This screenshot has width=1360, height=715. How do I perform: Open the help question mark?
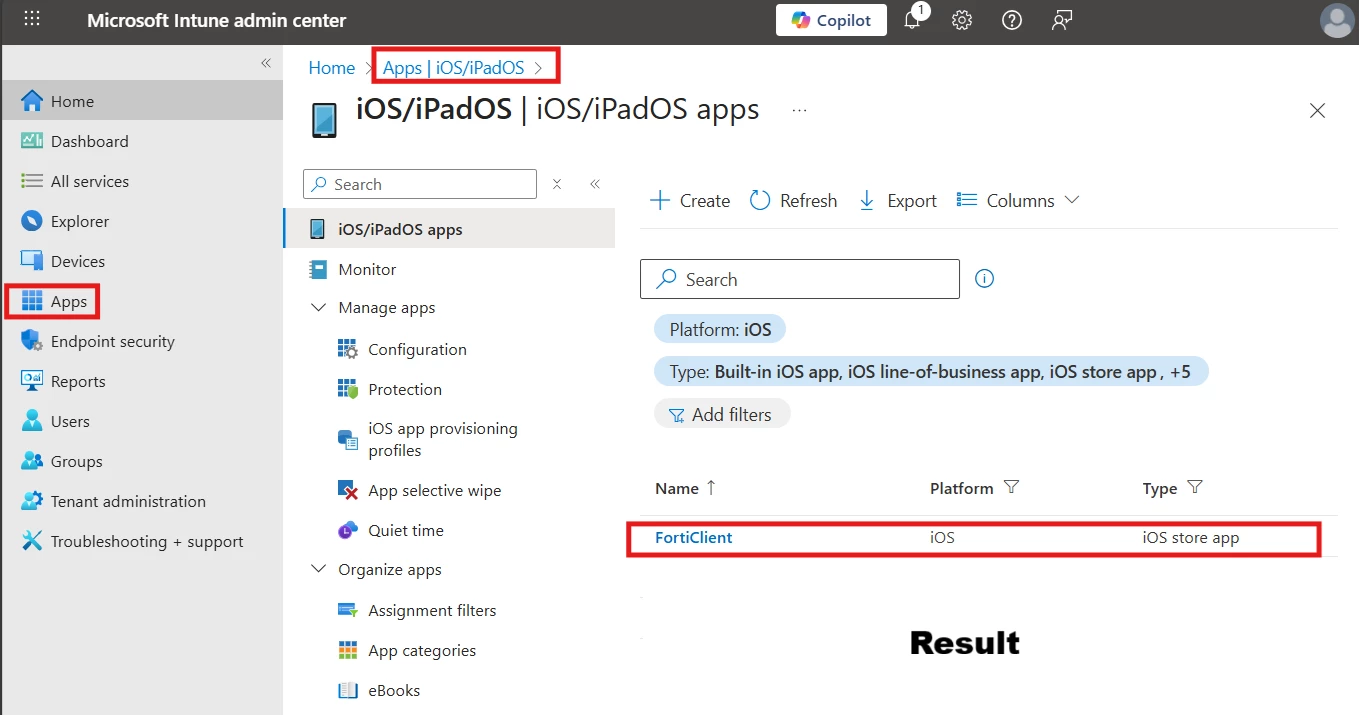click(x=1012, y=20)
